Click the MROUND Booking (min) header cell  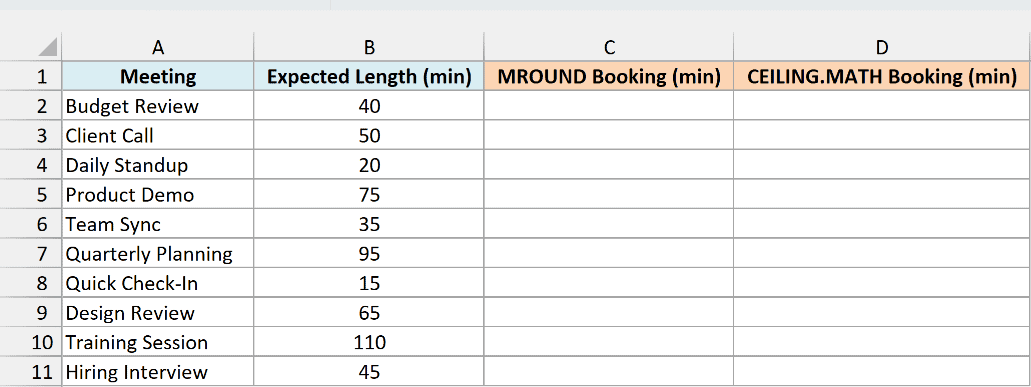click(x=609, y=76)
